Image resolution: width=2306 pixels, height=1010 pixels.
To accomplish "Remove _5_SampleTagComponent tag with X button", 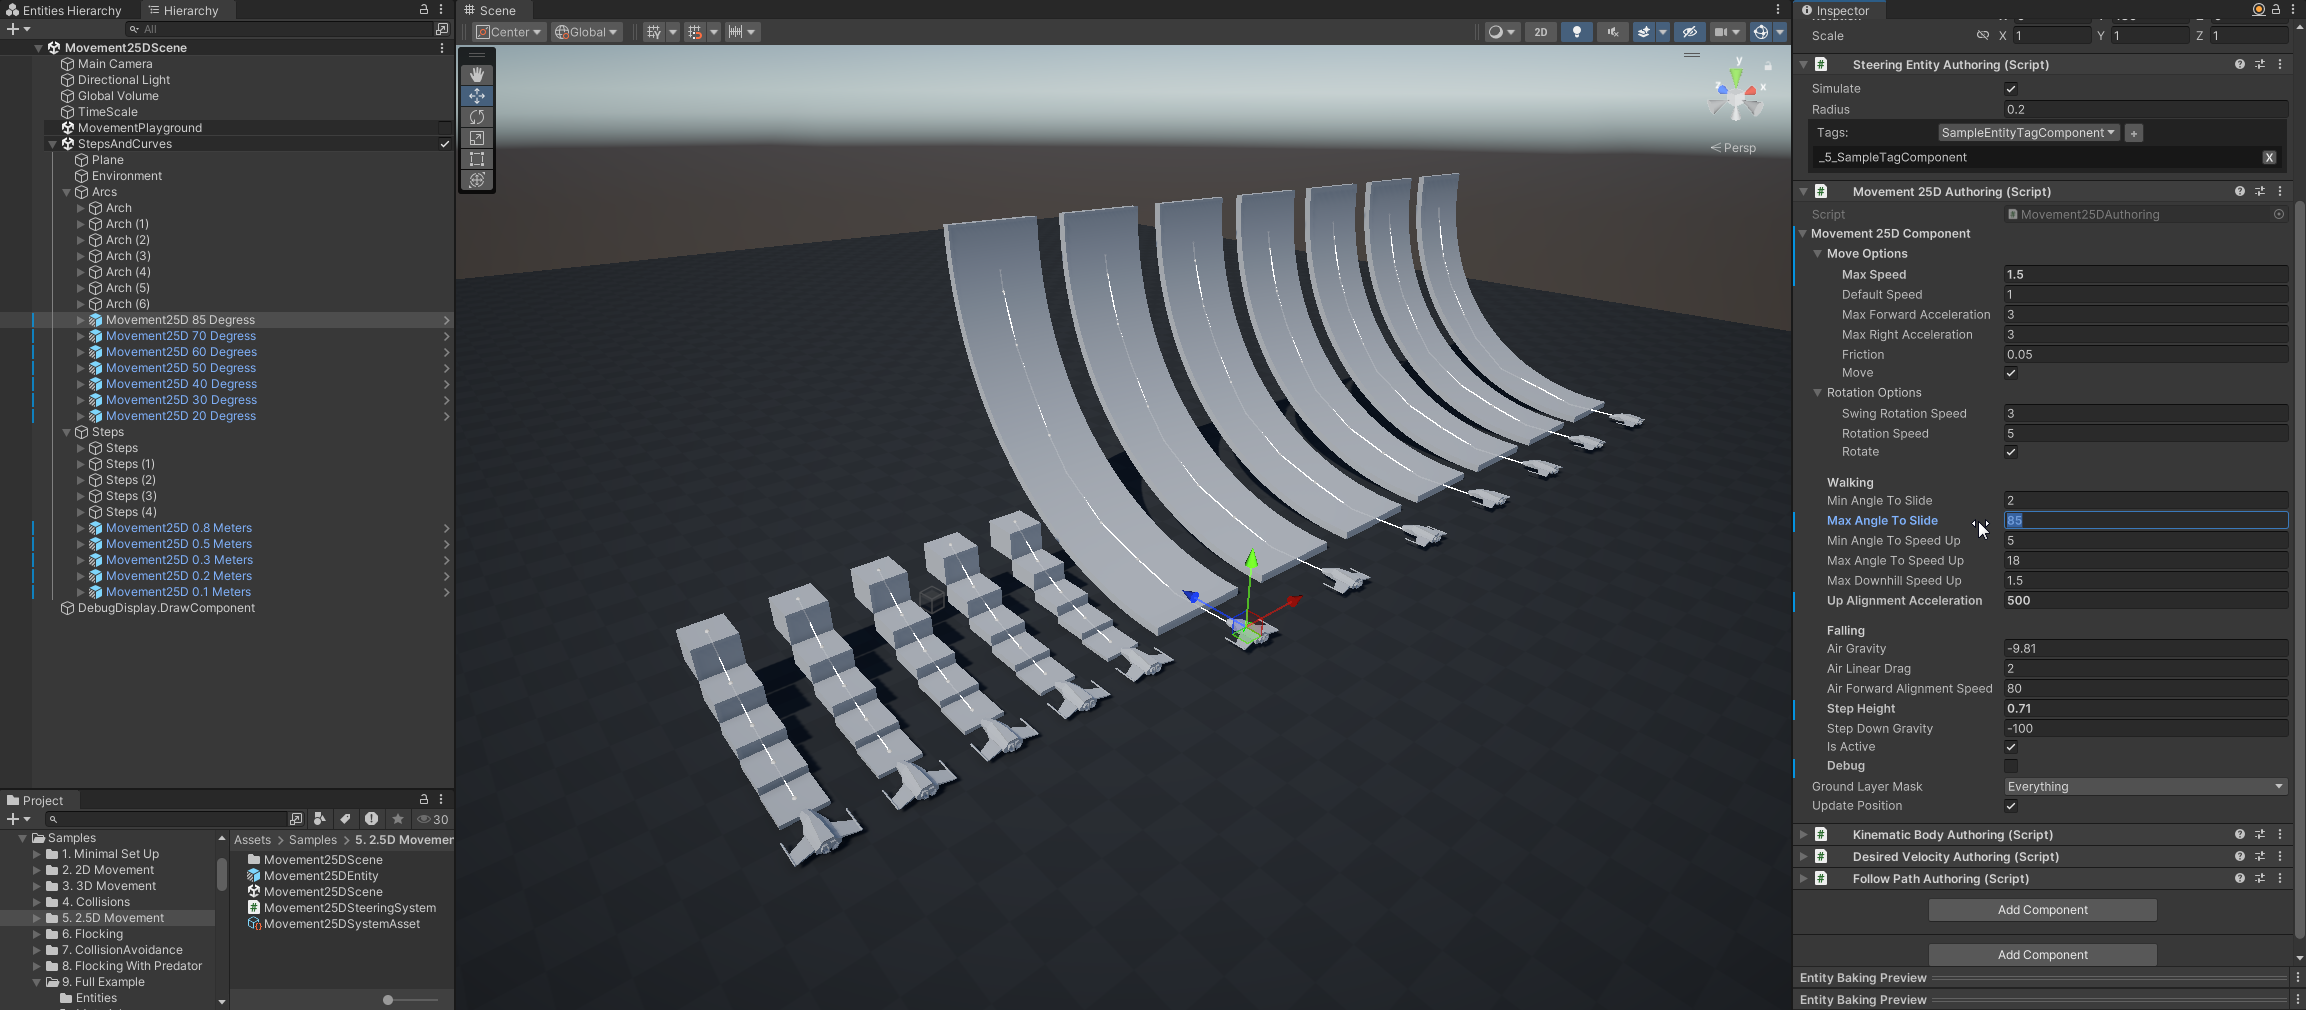I will pos(2269,158).
